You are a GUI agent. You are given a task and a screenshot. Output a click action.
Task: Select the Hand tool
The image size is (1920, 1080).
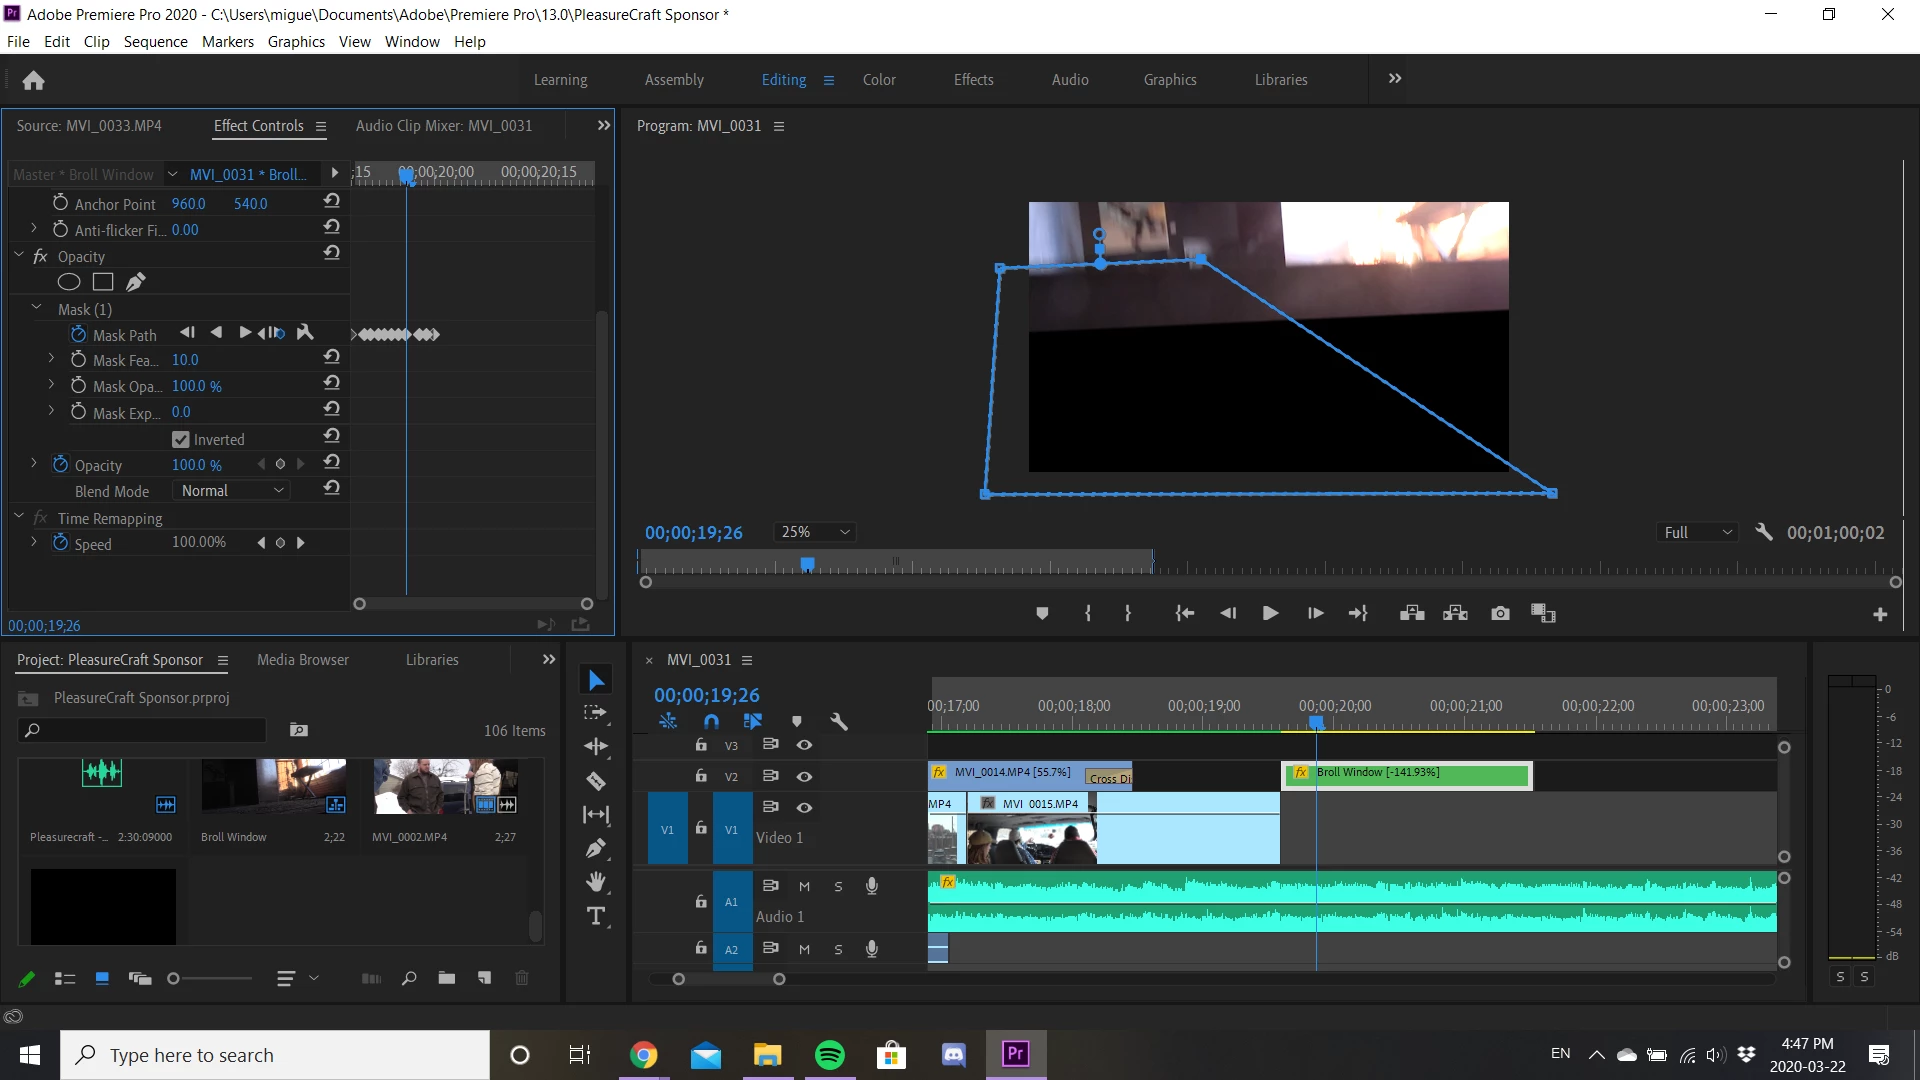pos(596,882)
